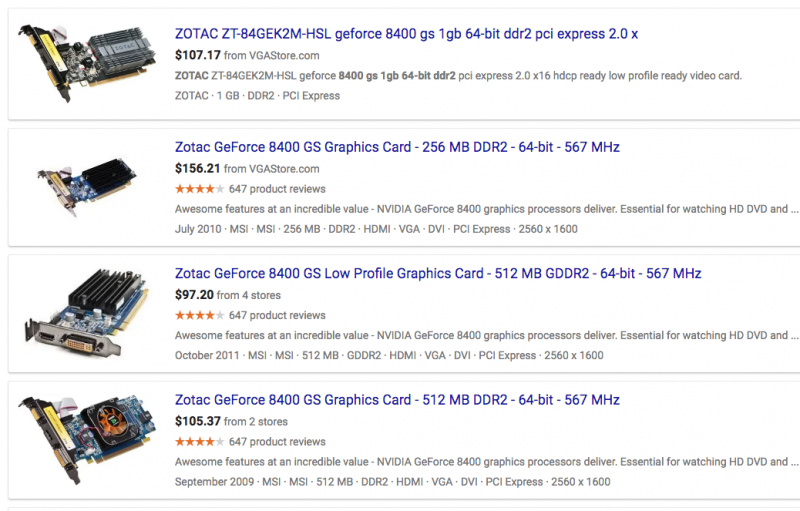Click 'from VGAStore.com' beside $107.17
The width and height of the screenshot is (800, 511).
point(271,56)
